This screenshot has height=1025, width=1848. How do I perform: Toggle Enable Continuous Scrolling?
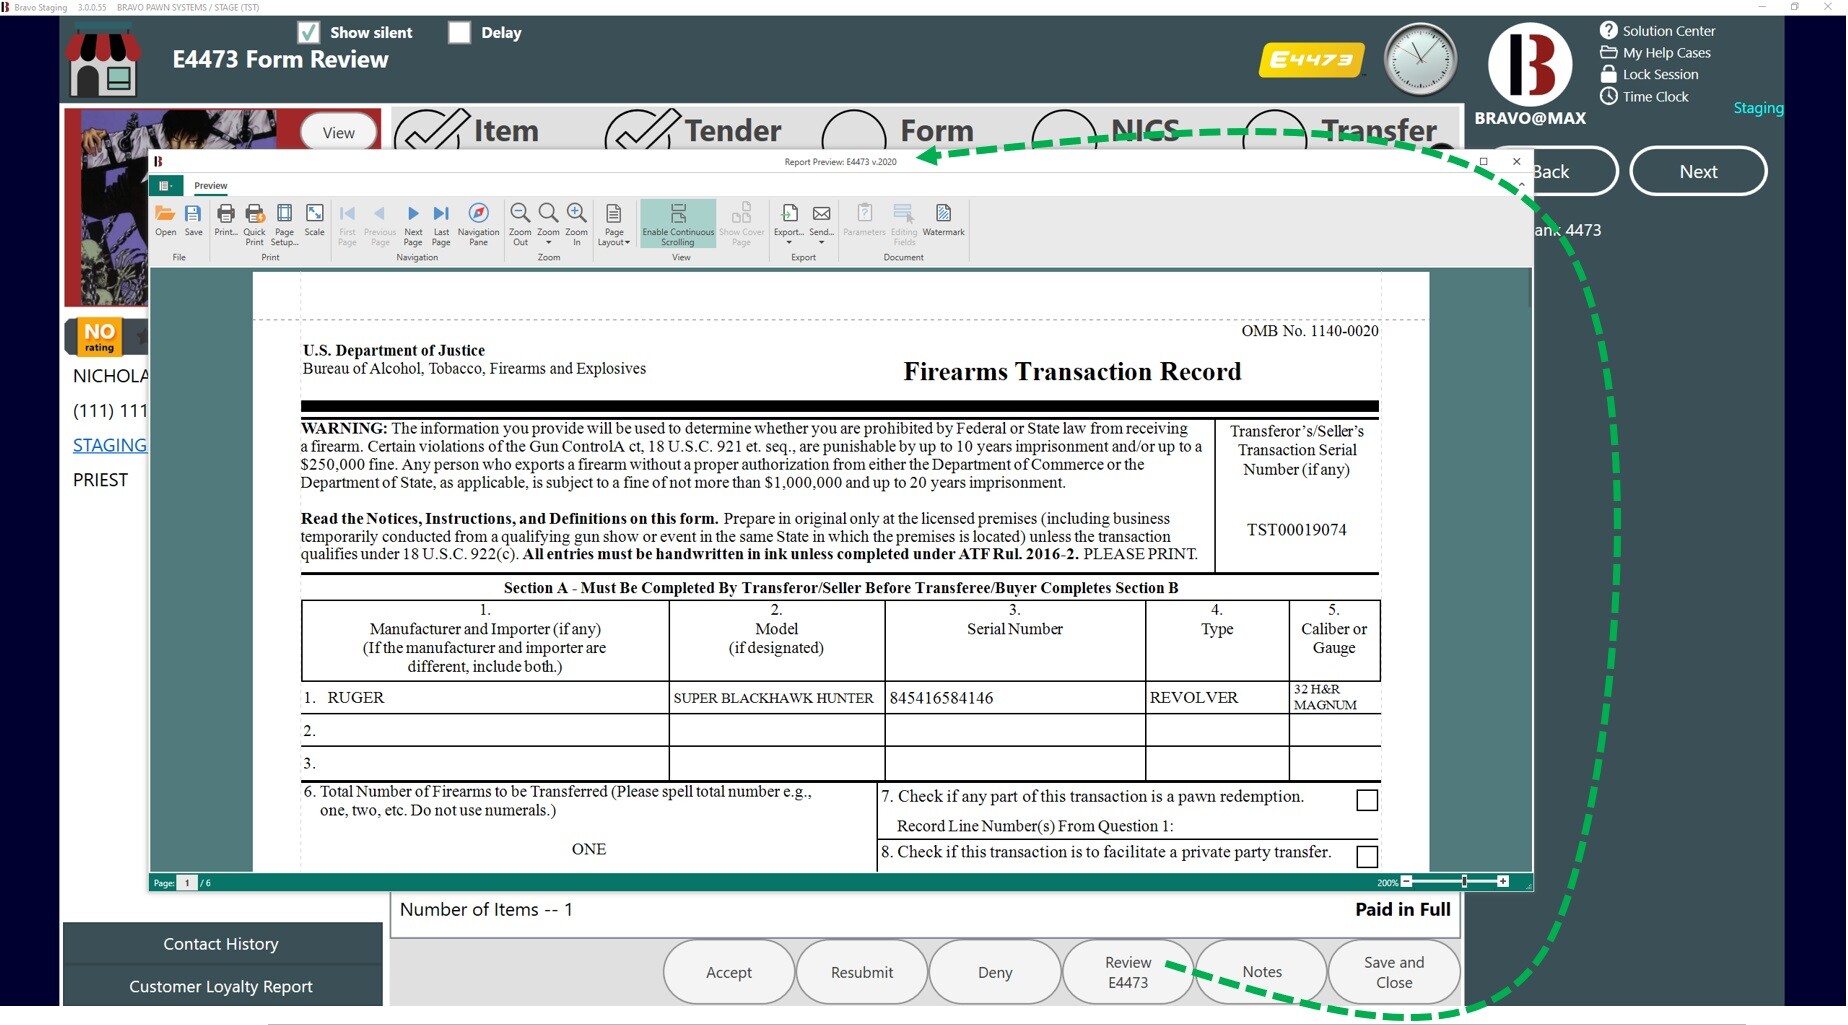678,224
